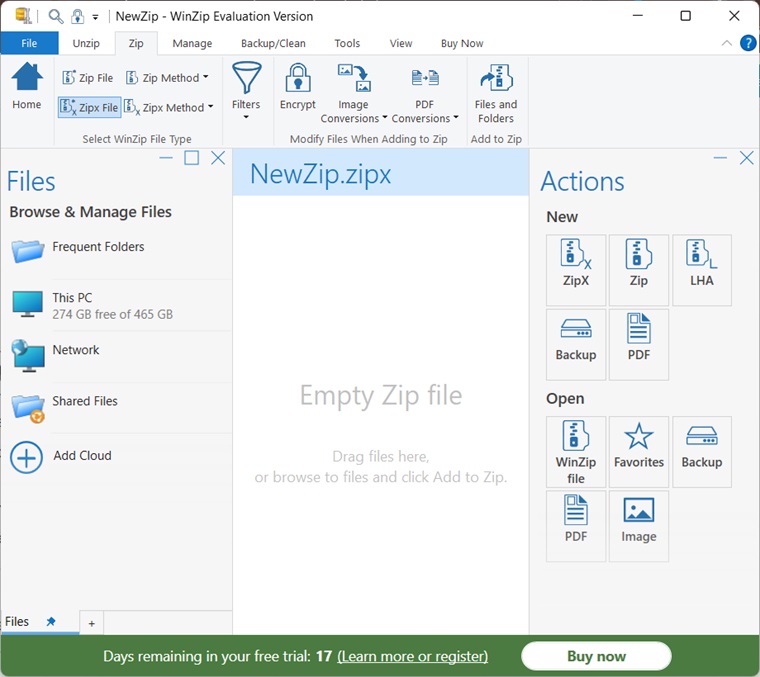760x677 pixels.
Task: Open Zipx Method dropdown
Action: point(169,107)
